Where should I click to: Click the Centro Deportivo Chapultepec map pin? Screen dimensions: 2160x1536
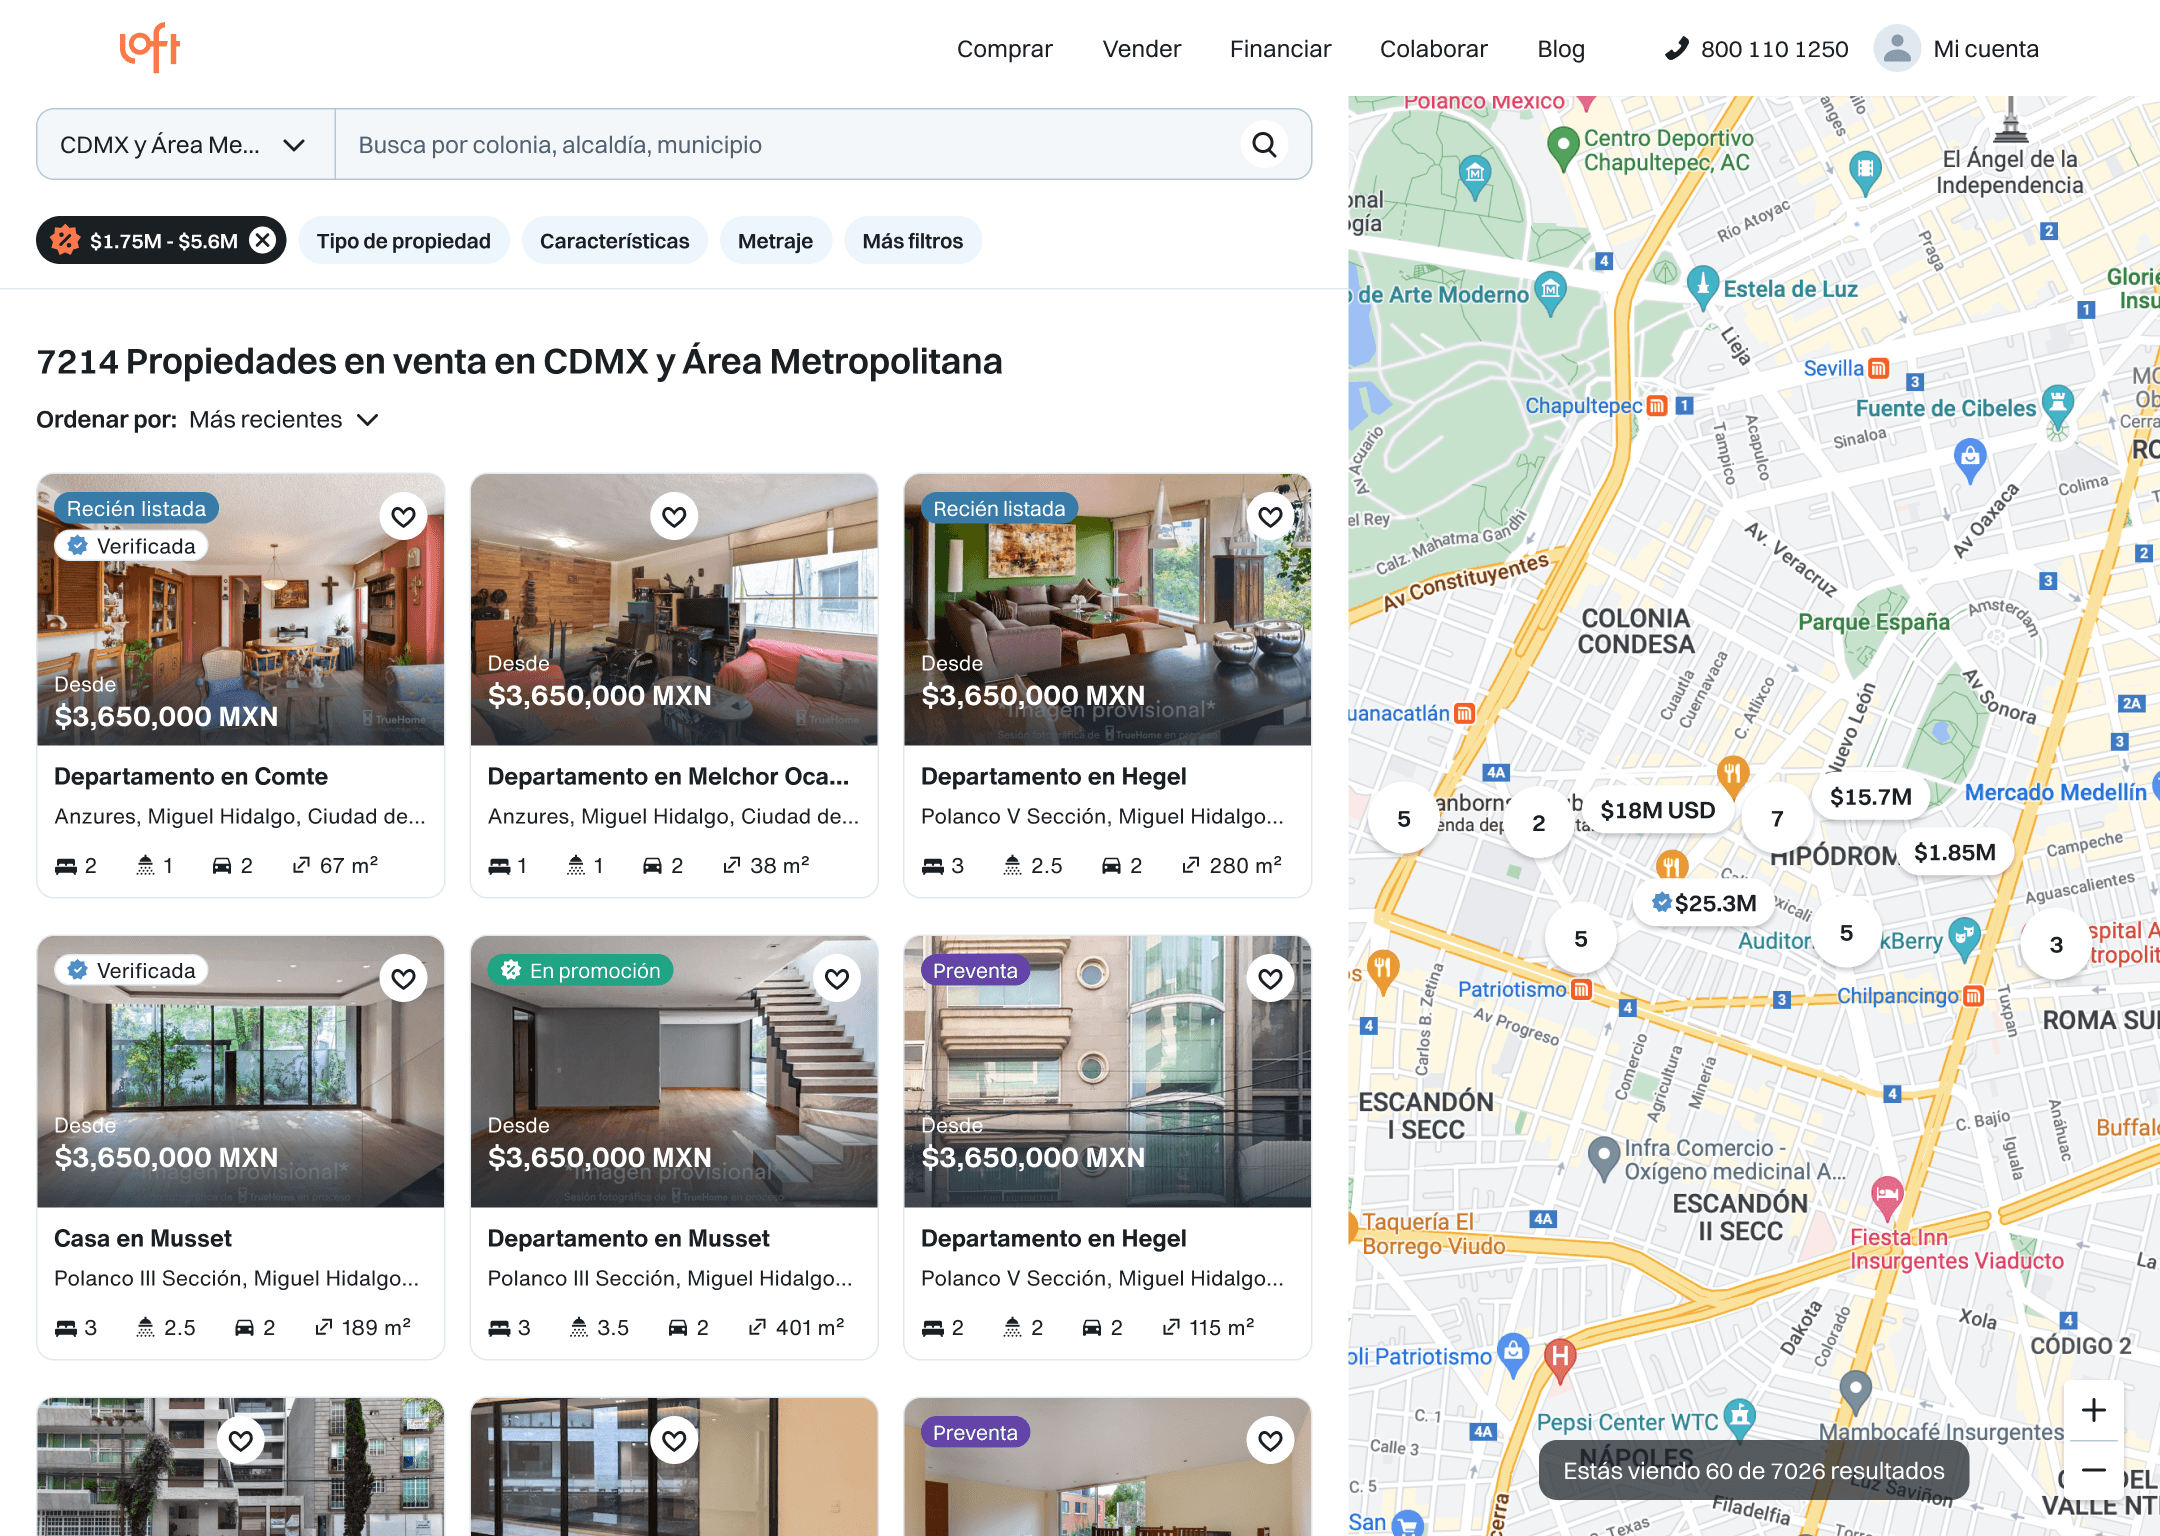click(x=1562, y=147)
